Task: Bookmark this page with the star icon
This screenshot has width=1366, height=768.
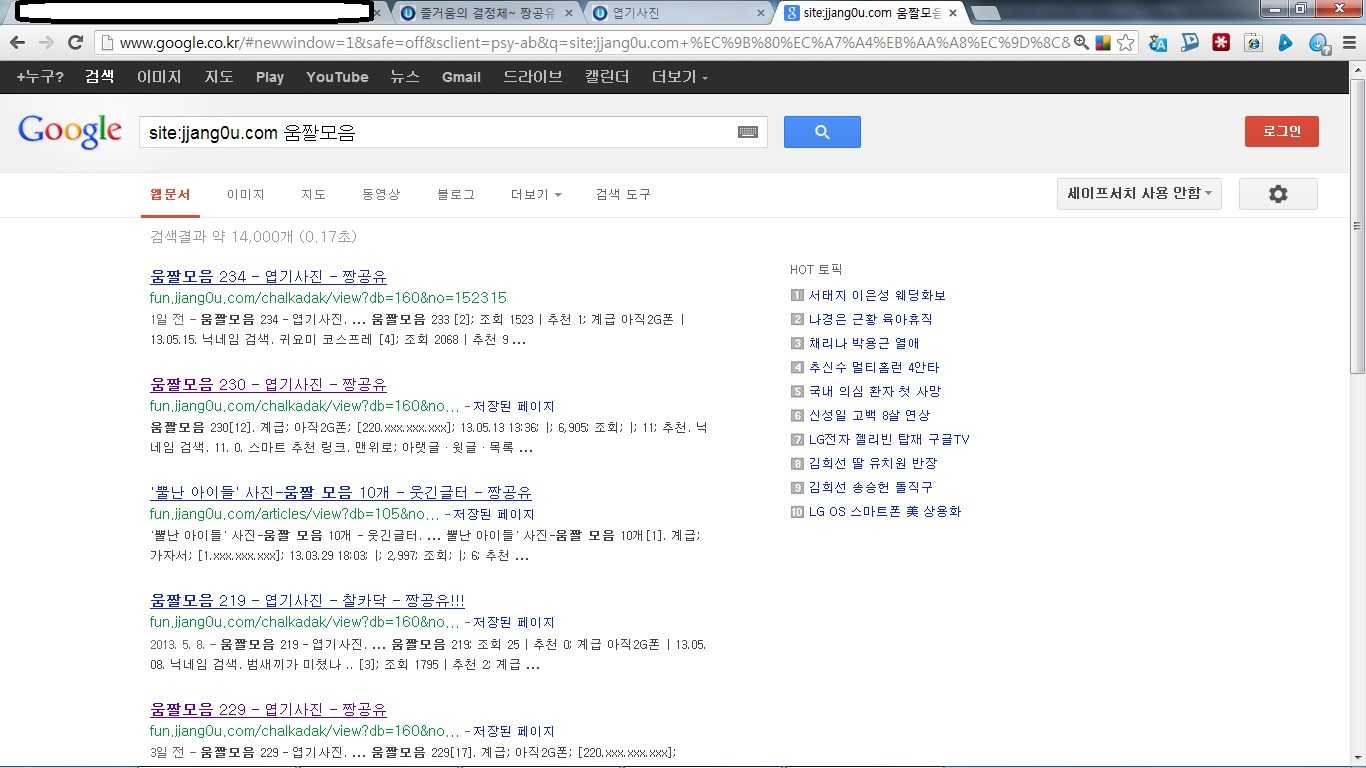Action: 1126,43
